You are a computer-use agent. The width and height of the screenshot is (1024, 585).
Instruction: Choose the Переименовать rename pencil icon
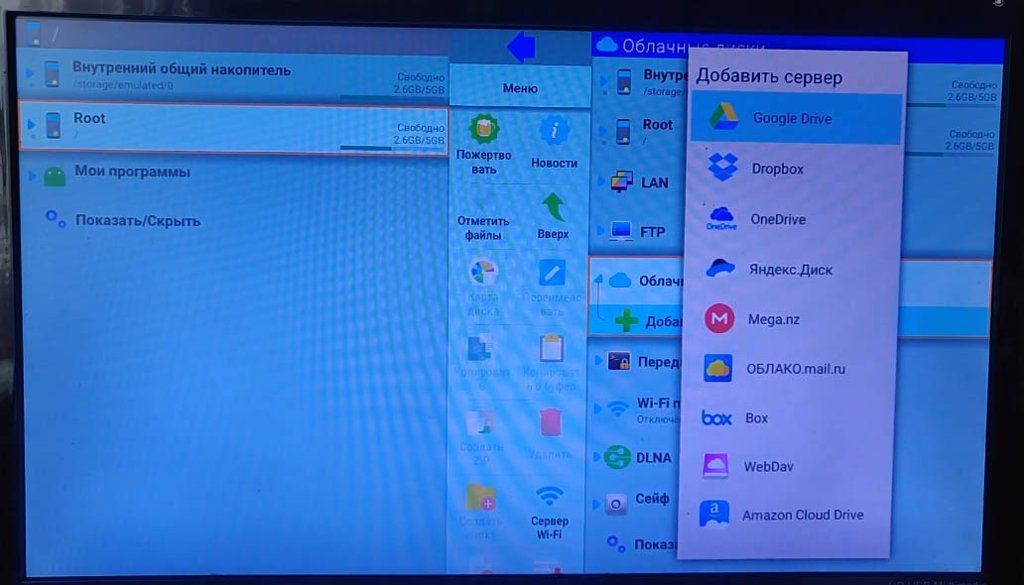[552, 272]
